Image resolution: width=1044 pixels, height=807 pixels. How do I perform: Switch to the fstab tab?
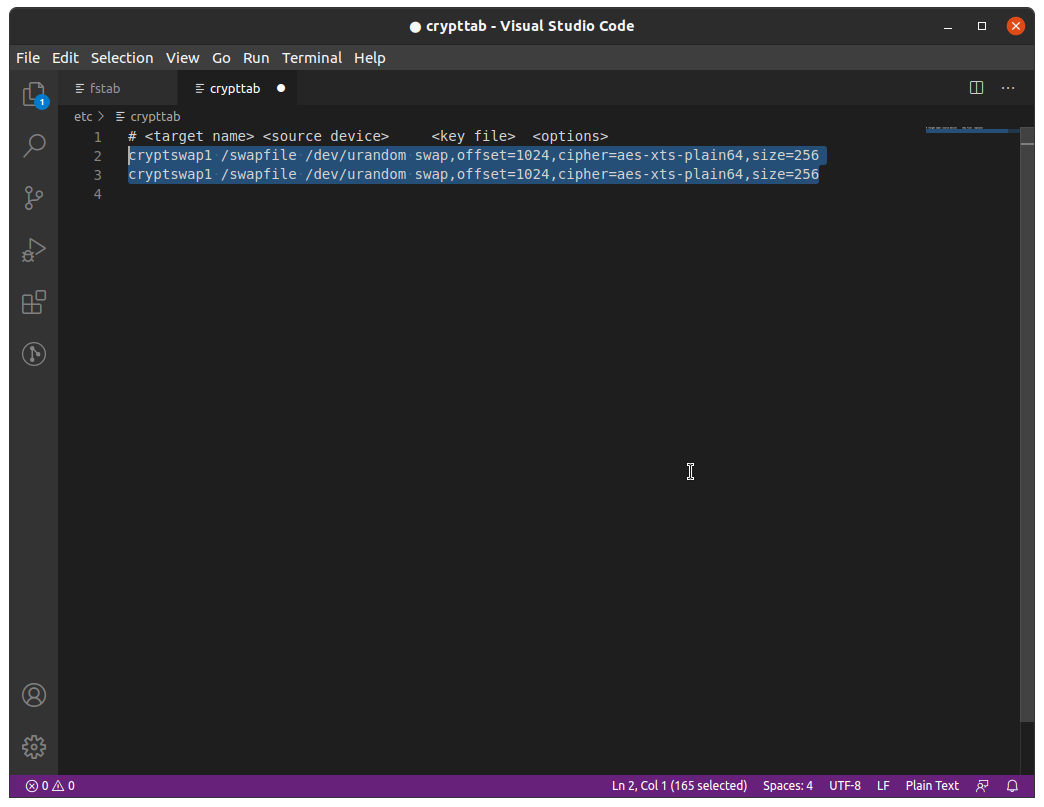(x=104, y=87)
